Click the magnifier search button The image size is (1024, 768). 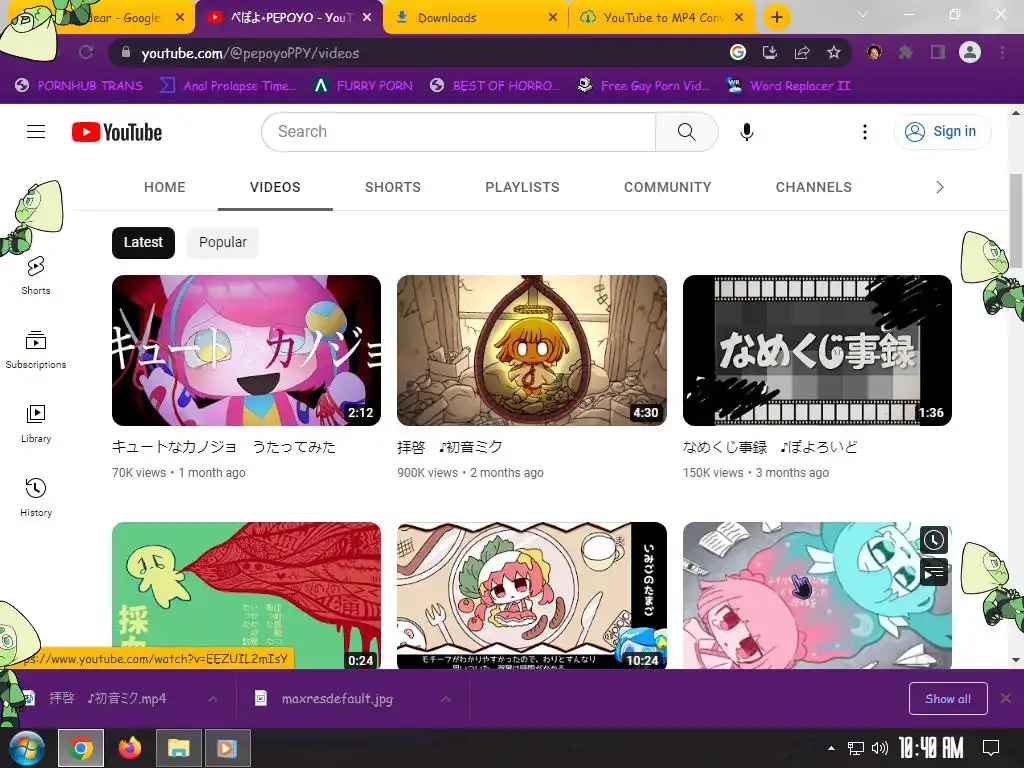pyautogui.click(x=686, y=132)
